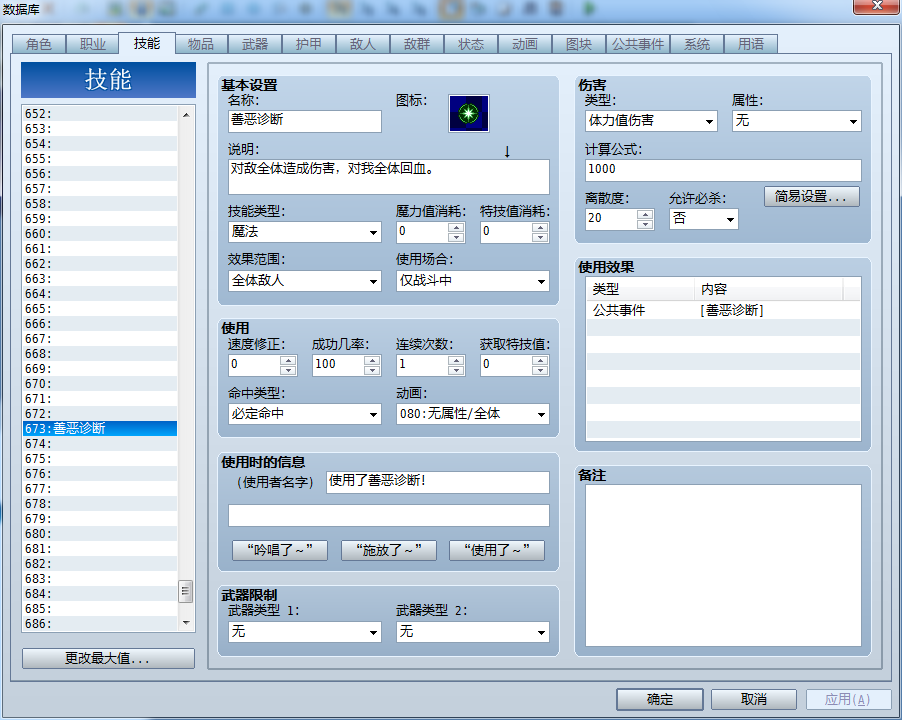Click the “吟唱了～” message button
902x720 pixels.
280,550
